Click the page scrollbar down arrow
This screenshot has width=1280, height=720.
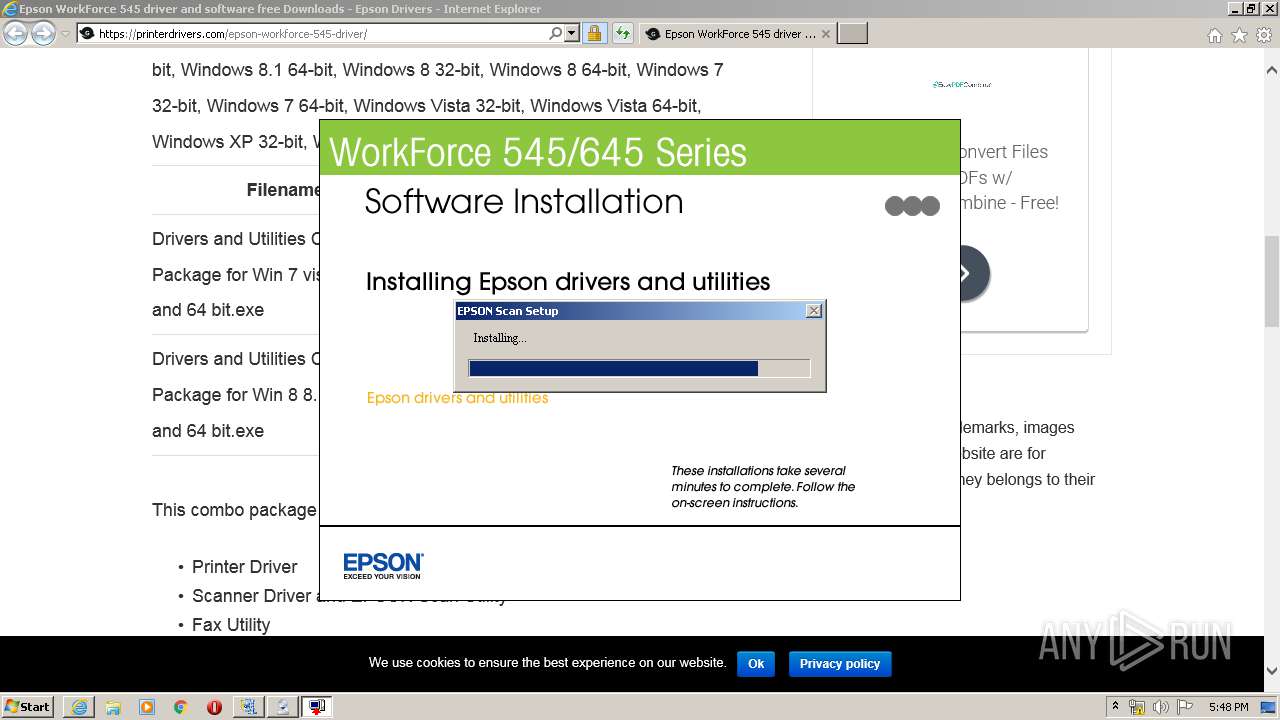1272,672
